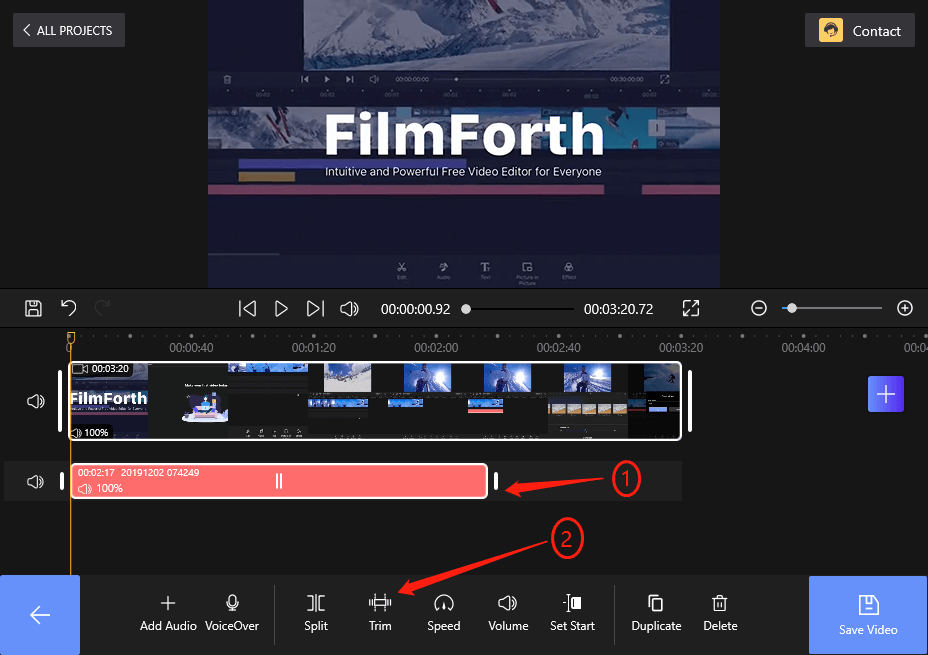Click the total duration 00:03:20.72

(618, 309)
